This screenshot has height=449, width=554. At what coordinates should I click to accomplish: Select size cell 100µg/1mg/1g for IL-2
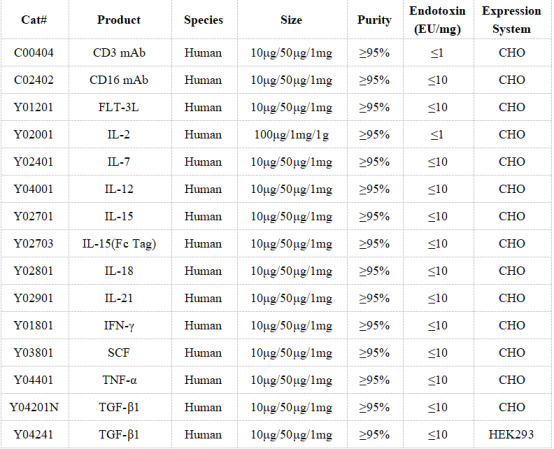click(x=291, y=135)
